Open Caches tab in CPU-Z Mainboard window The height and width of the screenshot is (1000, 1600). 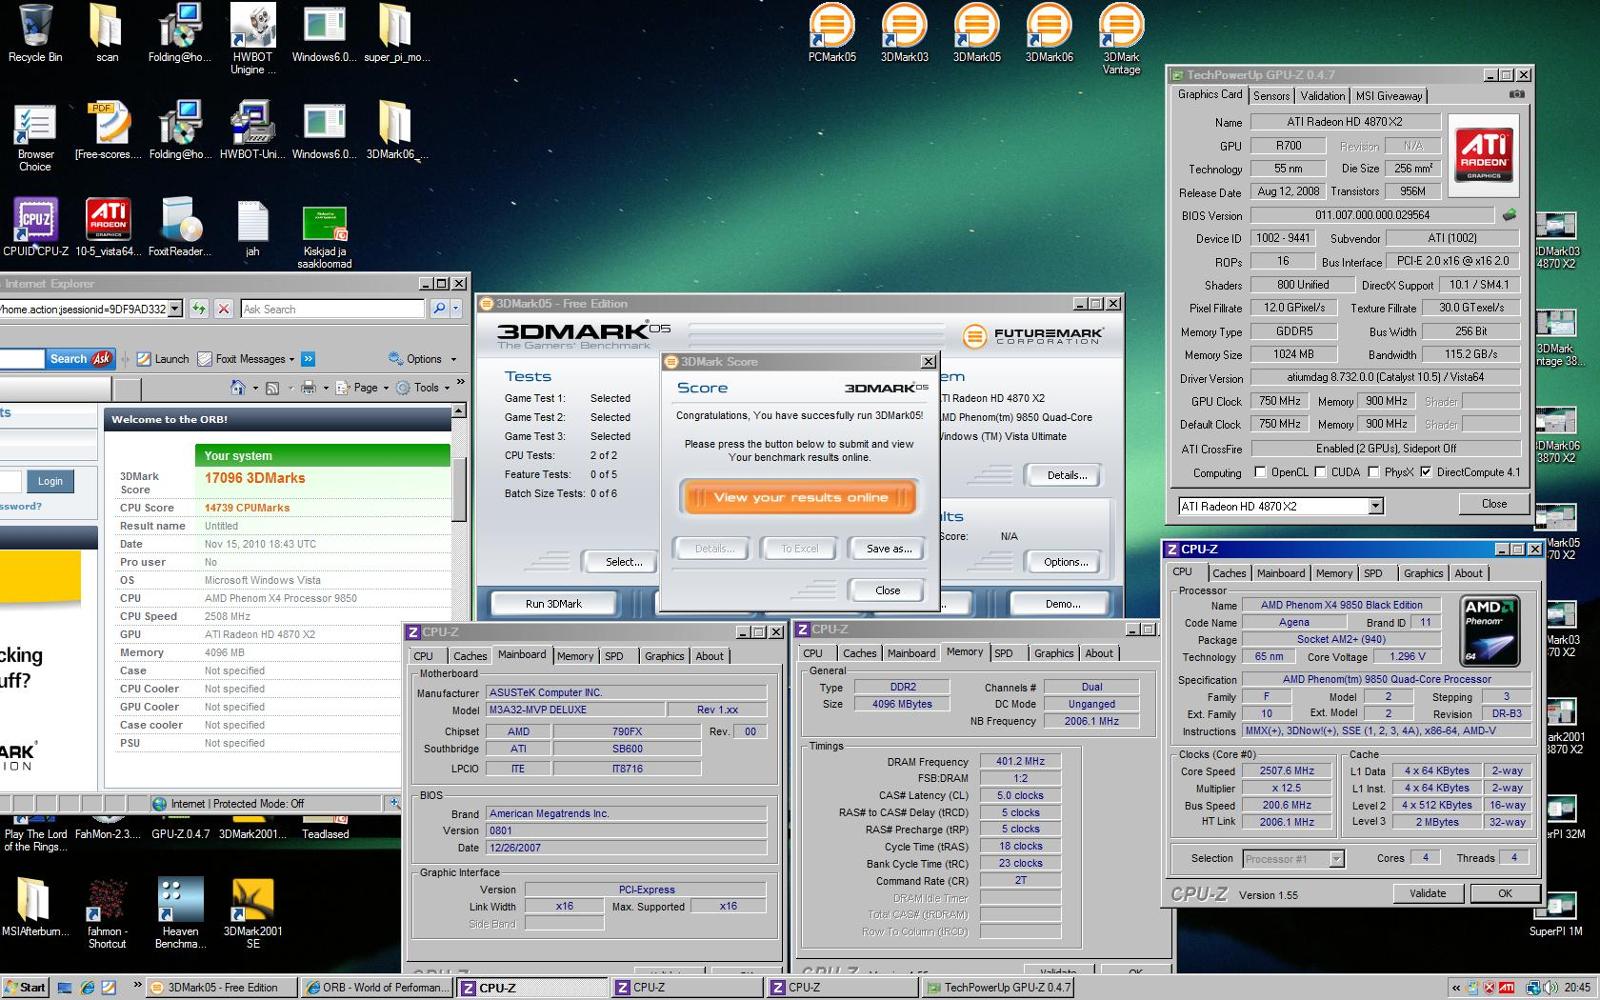469,656
